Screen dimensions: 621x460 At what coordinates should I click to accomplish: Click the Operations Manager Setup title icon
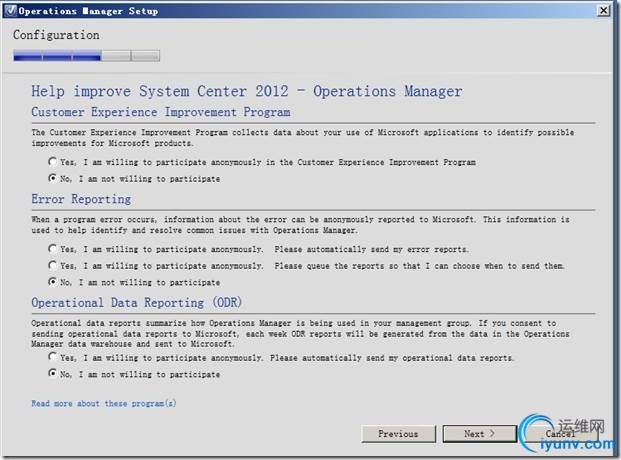click(x=11, y=11)
